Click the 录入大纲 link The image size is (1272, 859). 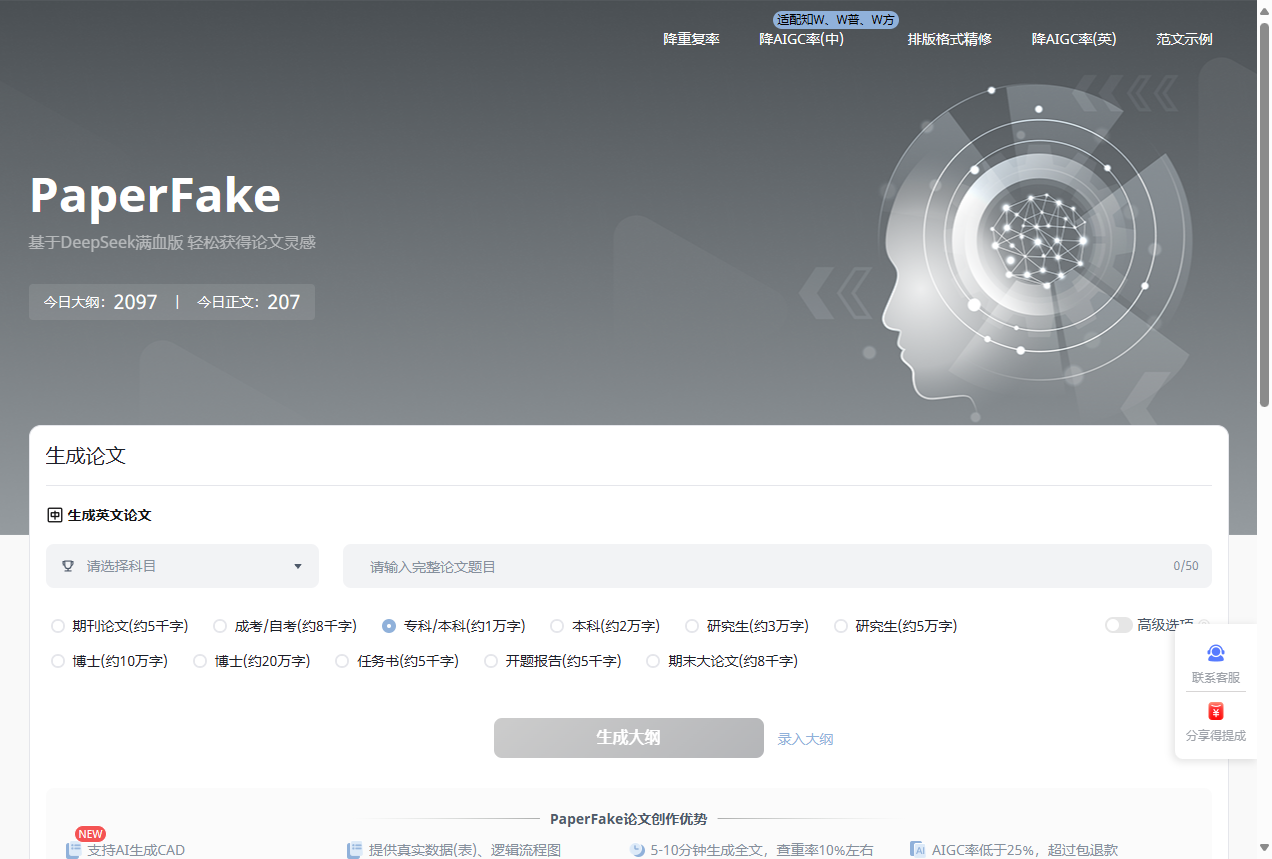pyautogui.click(x=805, y=739)
